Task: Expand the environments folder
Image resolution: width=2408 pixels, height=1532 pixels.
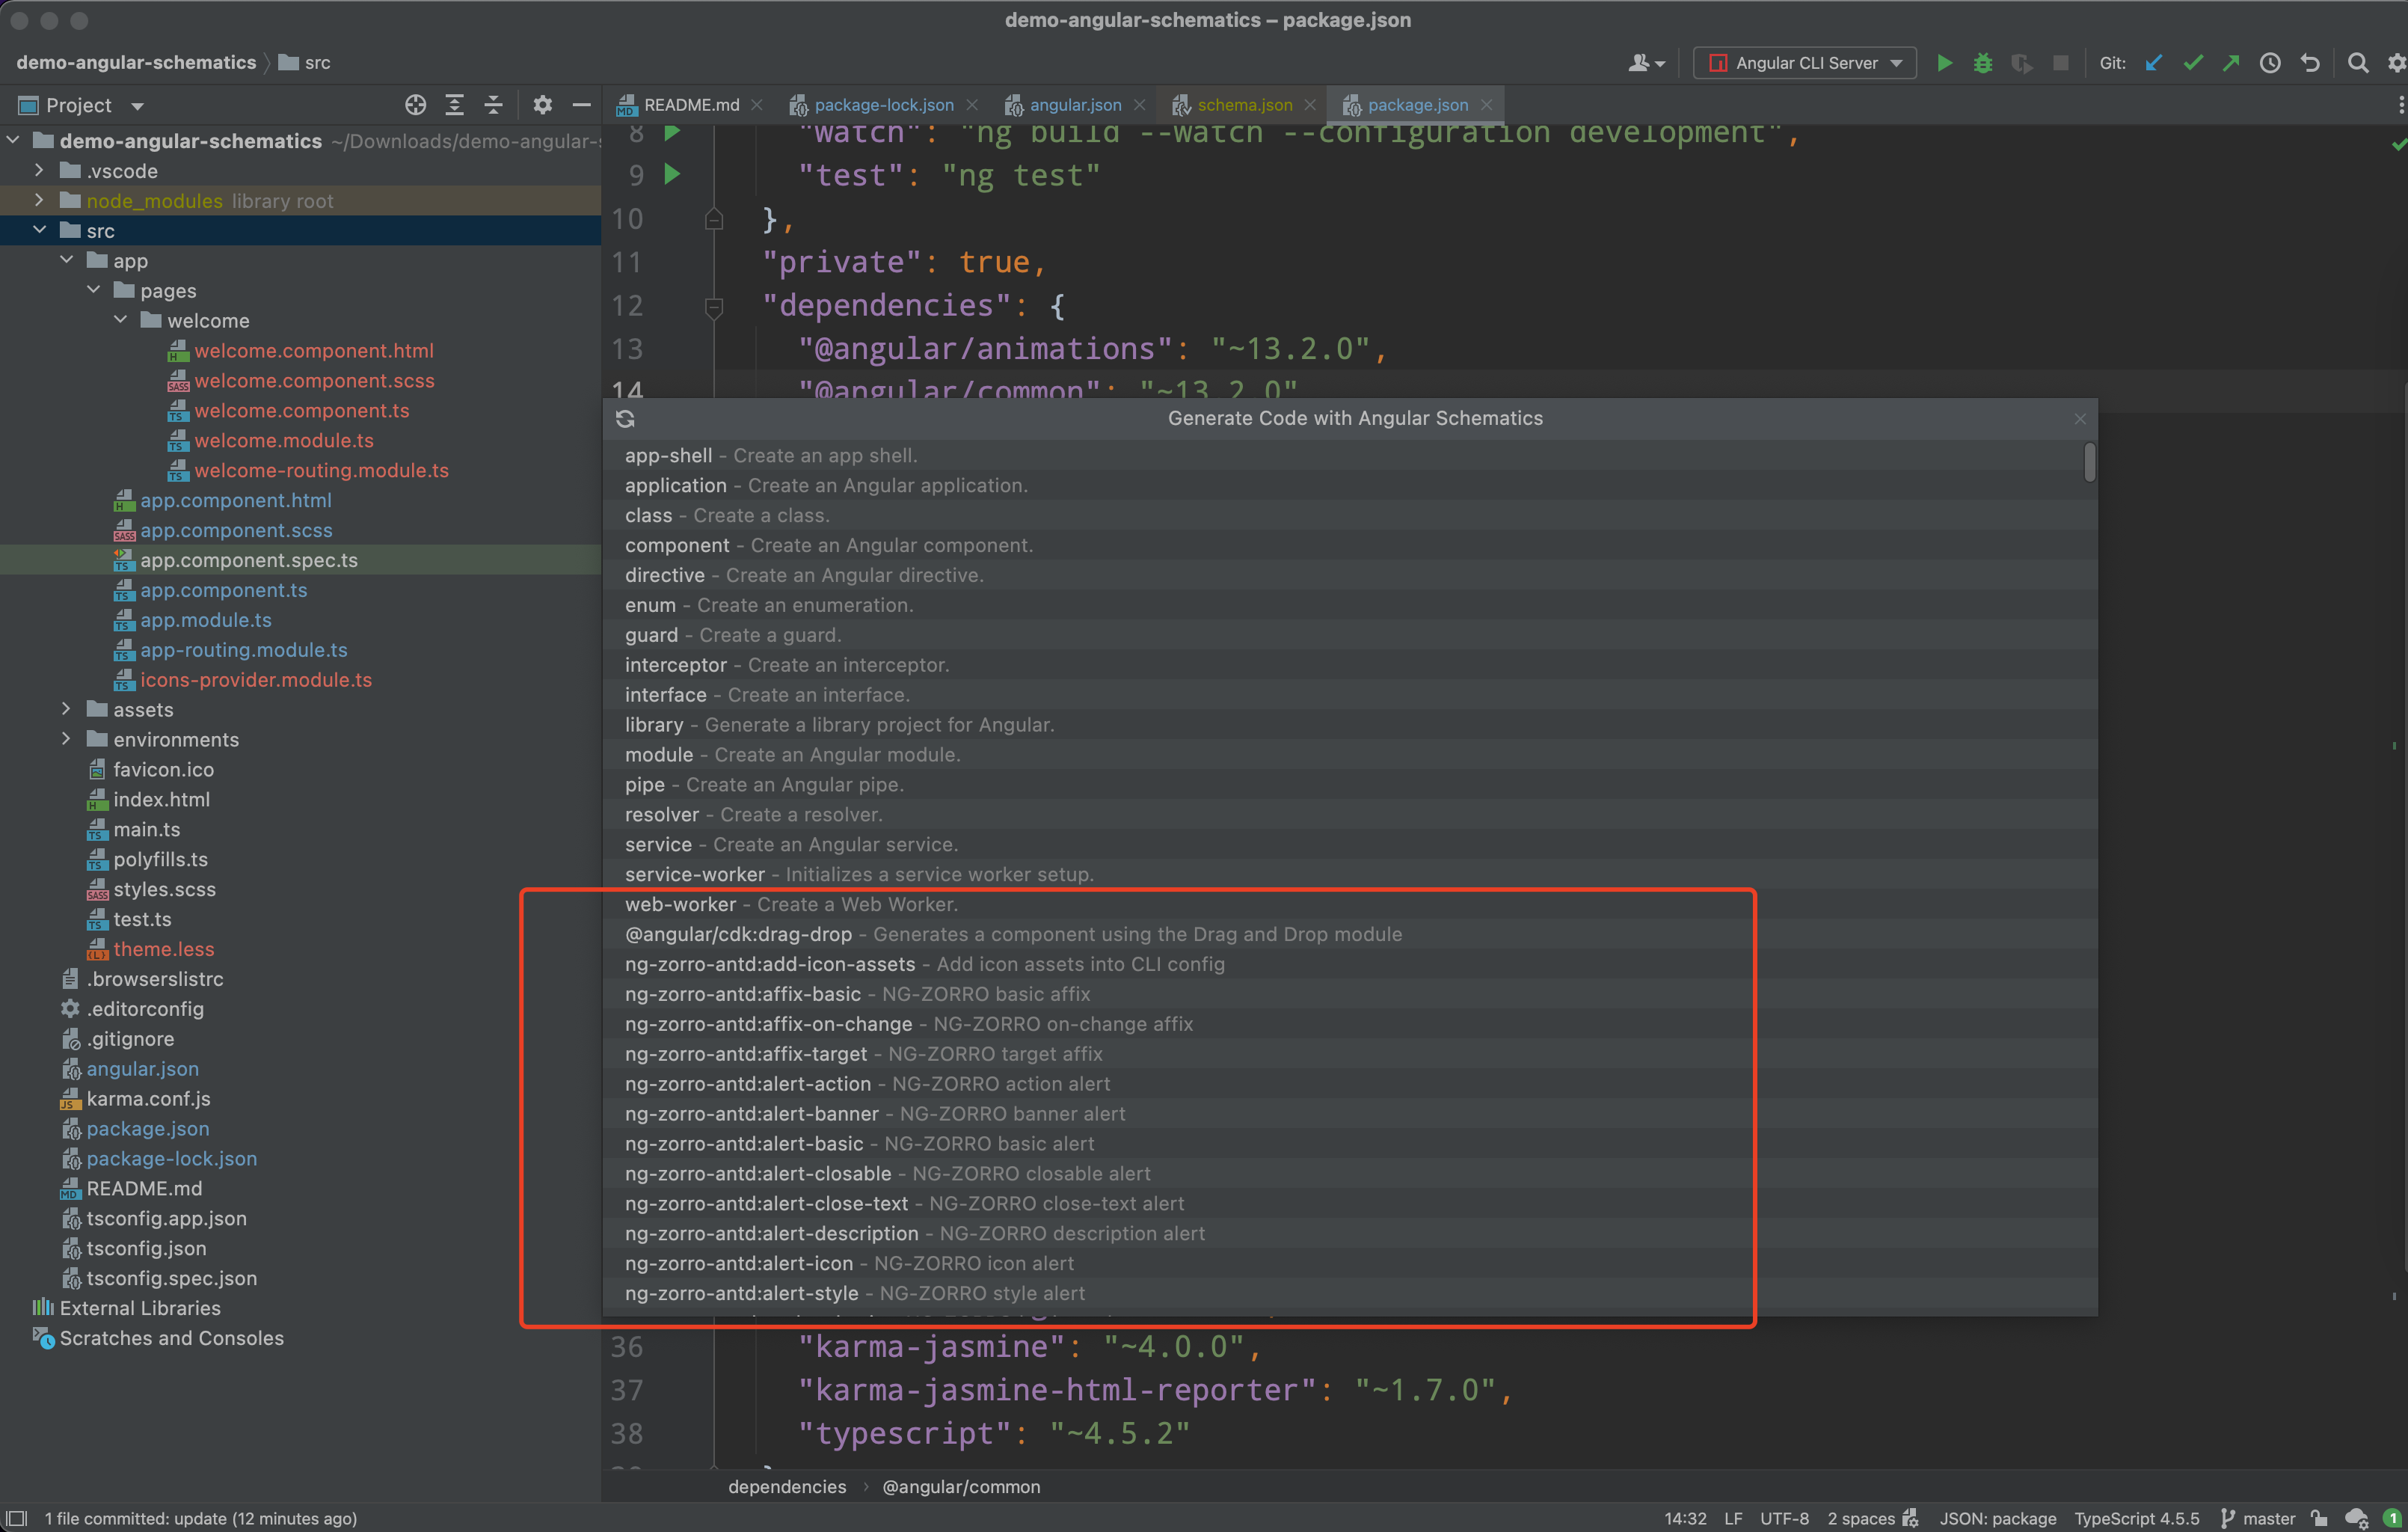Action: 66,739
